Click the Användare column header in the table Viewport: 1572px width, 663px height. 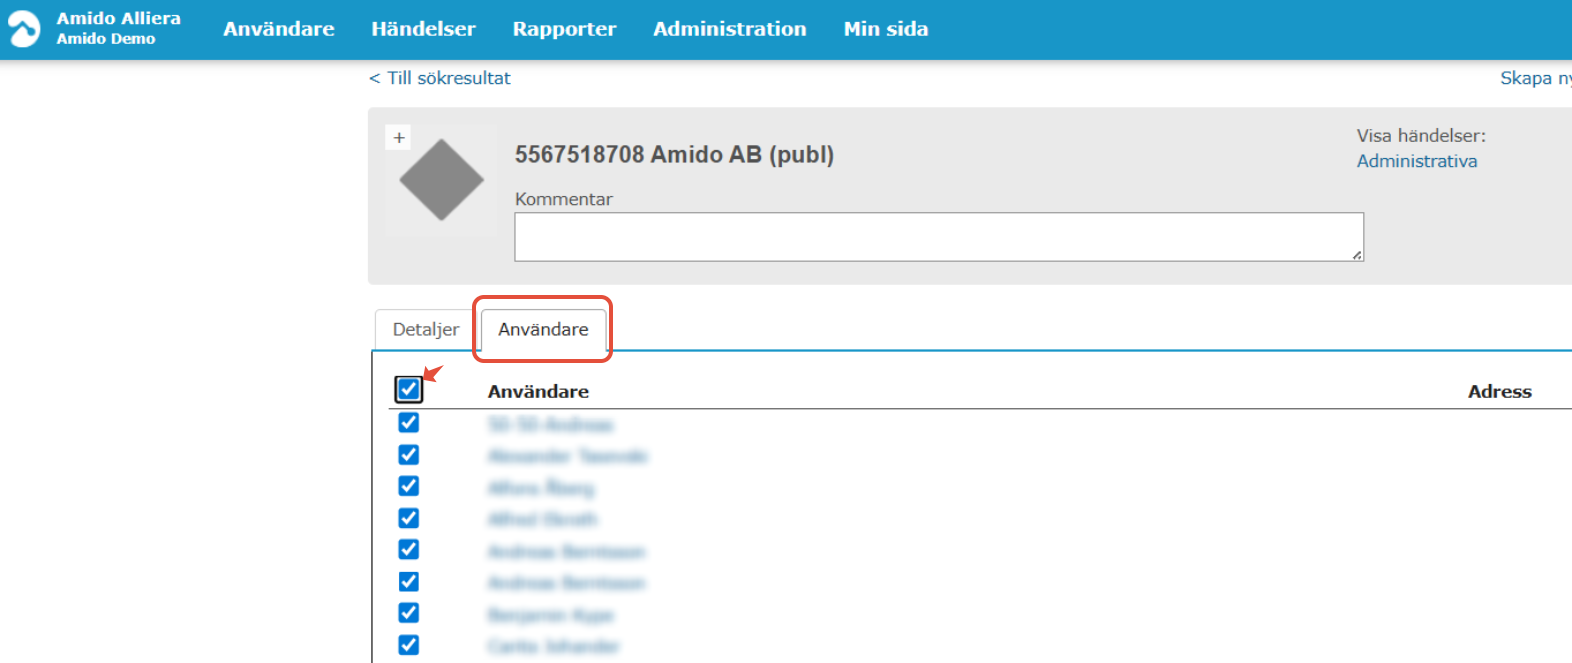(x=538, y=392)
